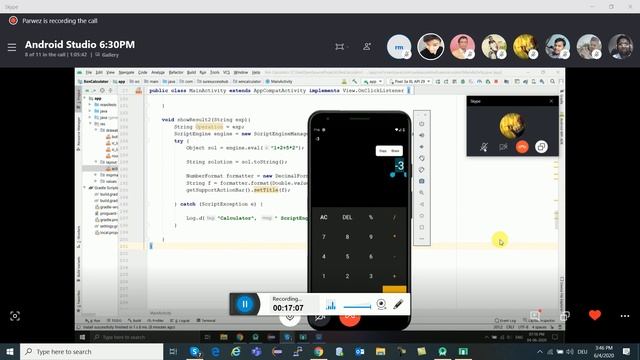
Task: Switch to the Gallery view
Action: click(x=107, y=55)
